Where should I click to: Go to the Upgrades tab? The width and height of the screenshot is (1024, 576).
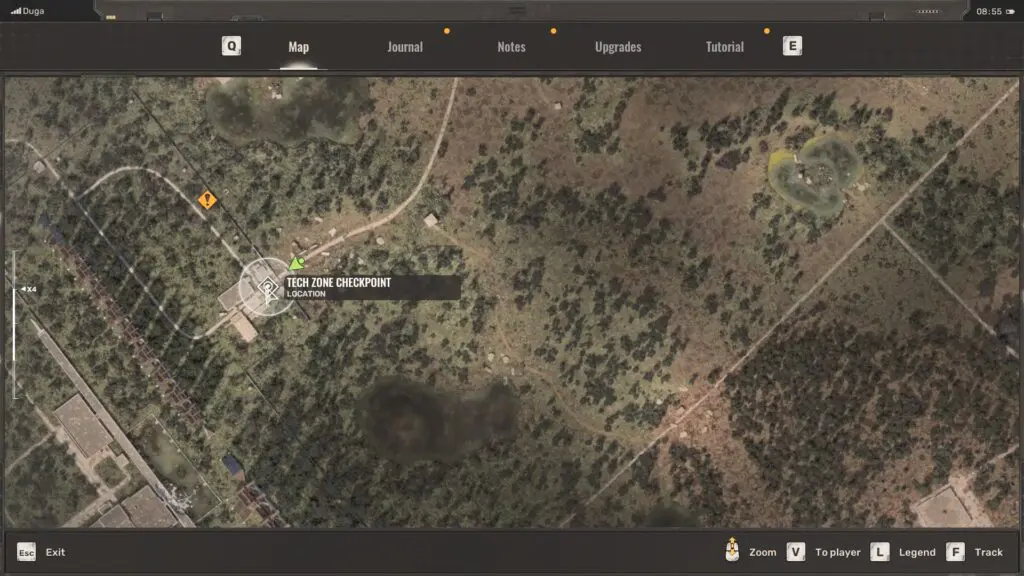[618, 47]
